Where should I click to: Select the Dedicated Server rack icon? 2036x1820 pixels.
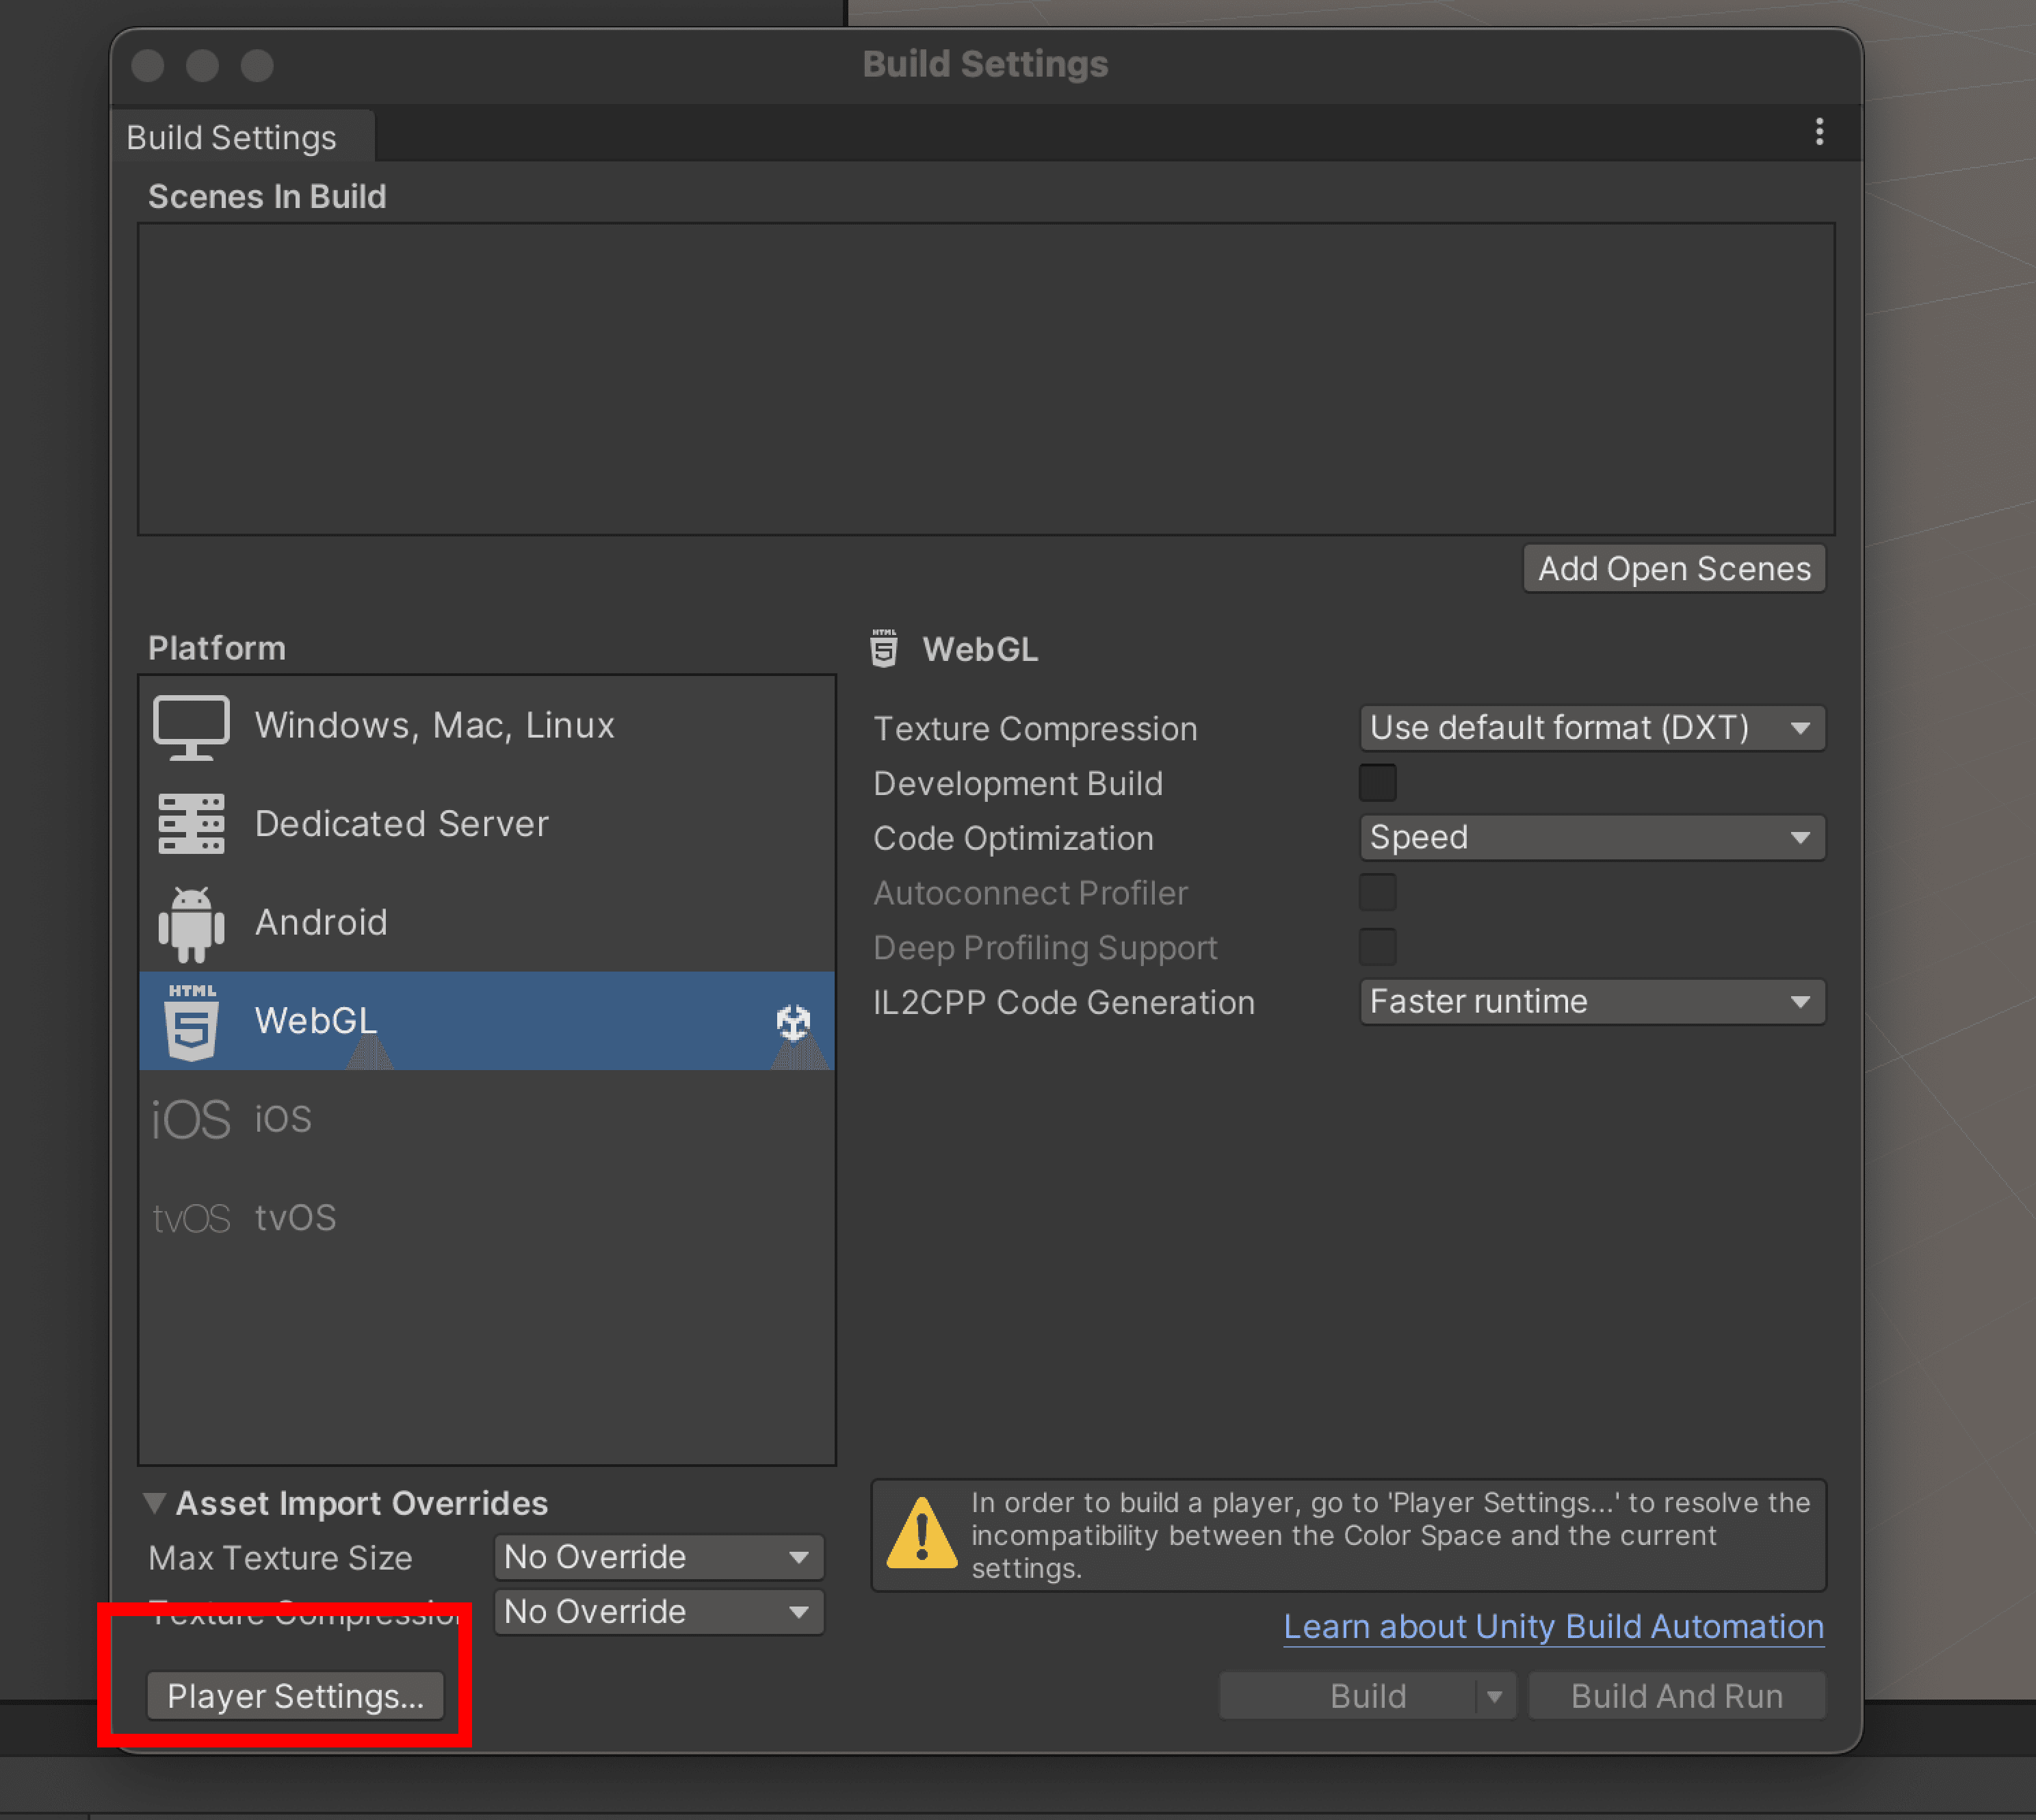191,824
